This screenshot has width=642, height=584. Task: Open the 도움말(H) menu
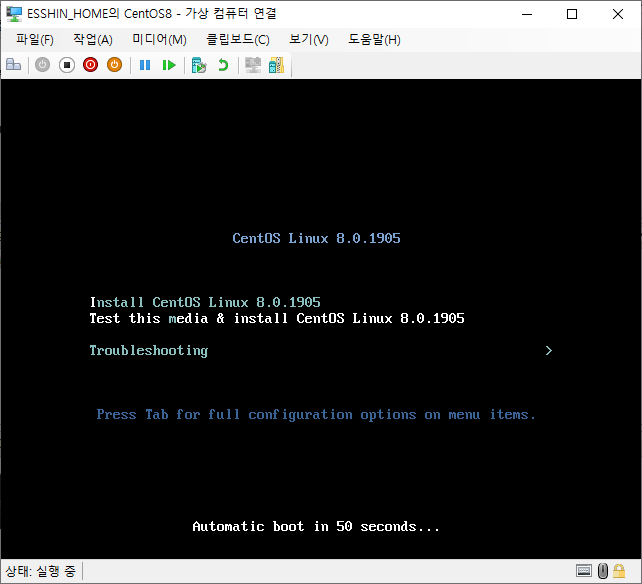[x=374, y=40]
